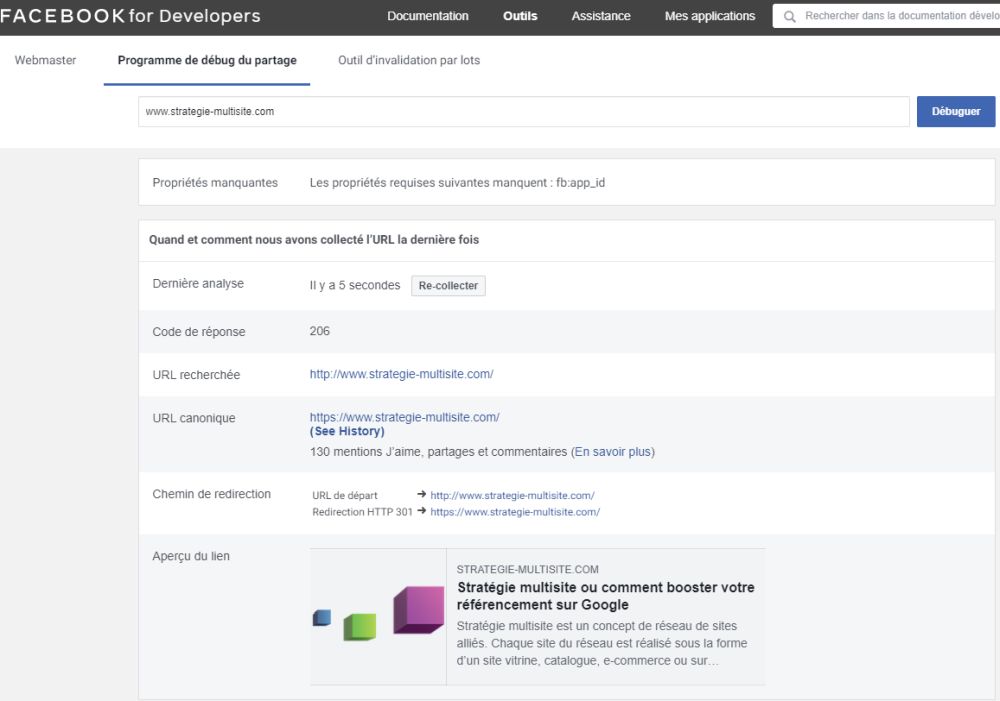This screenshot has width=1000, height=701.
Task: Open the Documentation menu
Action: [427, 16]
